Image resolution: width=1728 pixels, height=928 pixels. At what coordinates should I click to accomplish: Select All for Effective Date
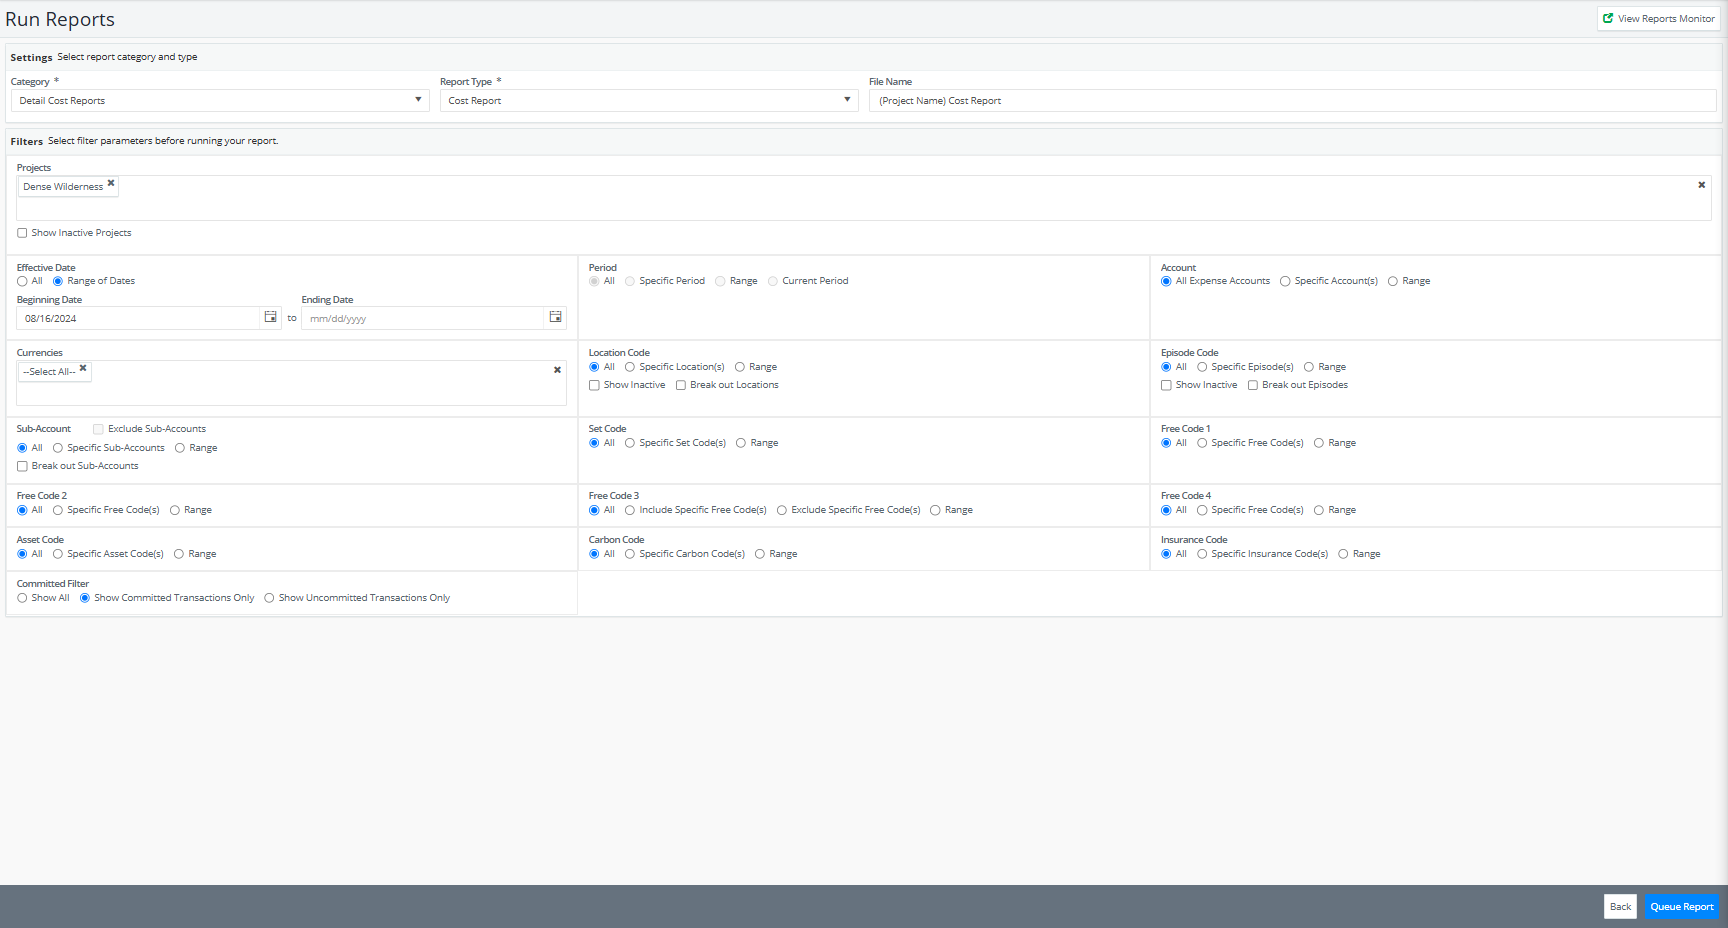point(22,281)
